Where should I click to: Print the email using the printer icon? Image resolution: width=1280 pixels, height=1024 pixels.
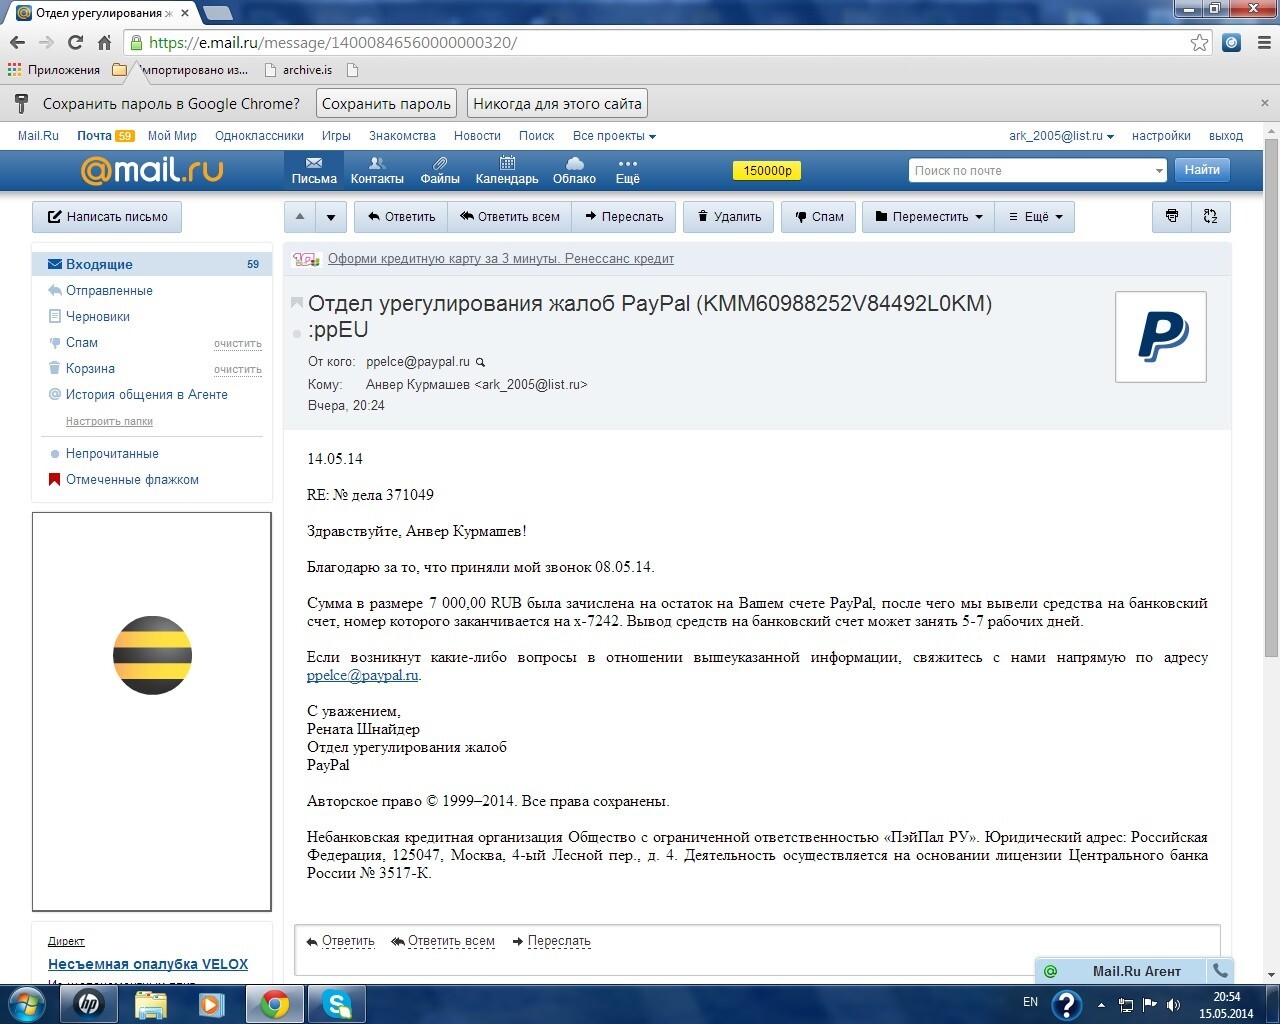tap(1172, 216)
